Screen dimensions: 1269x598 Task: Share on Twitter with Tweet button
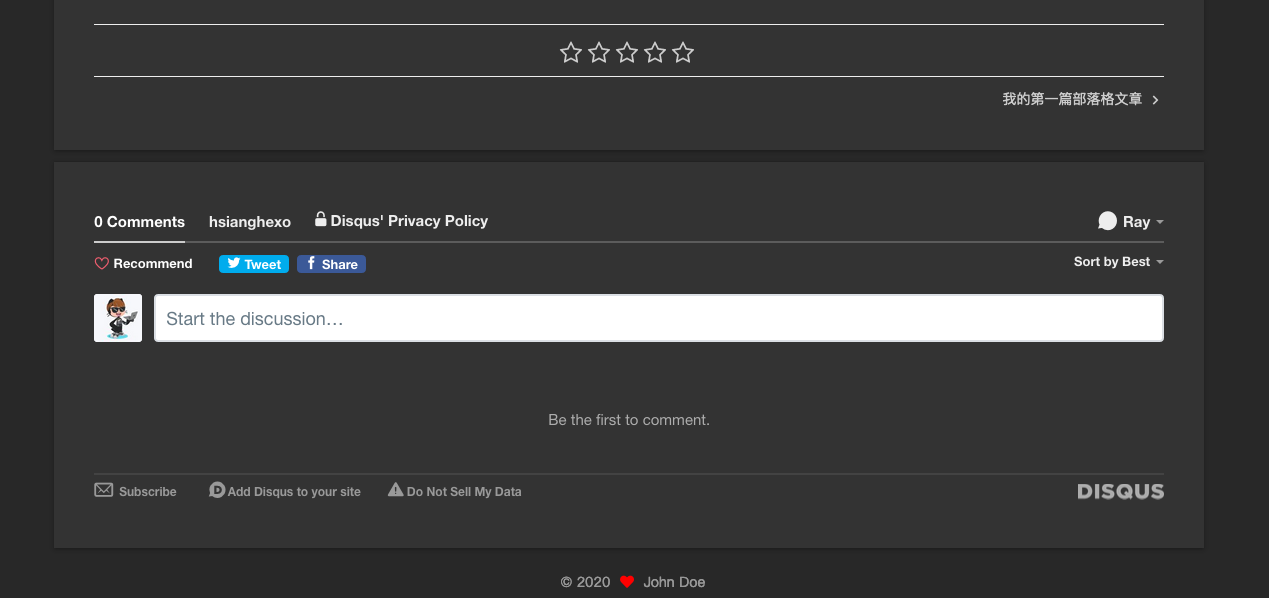tap(254, 264)
